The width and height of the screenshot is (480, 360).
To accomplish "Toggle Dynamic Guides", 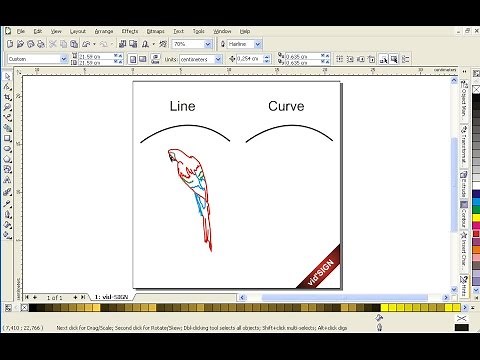I will pos(371,59).
